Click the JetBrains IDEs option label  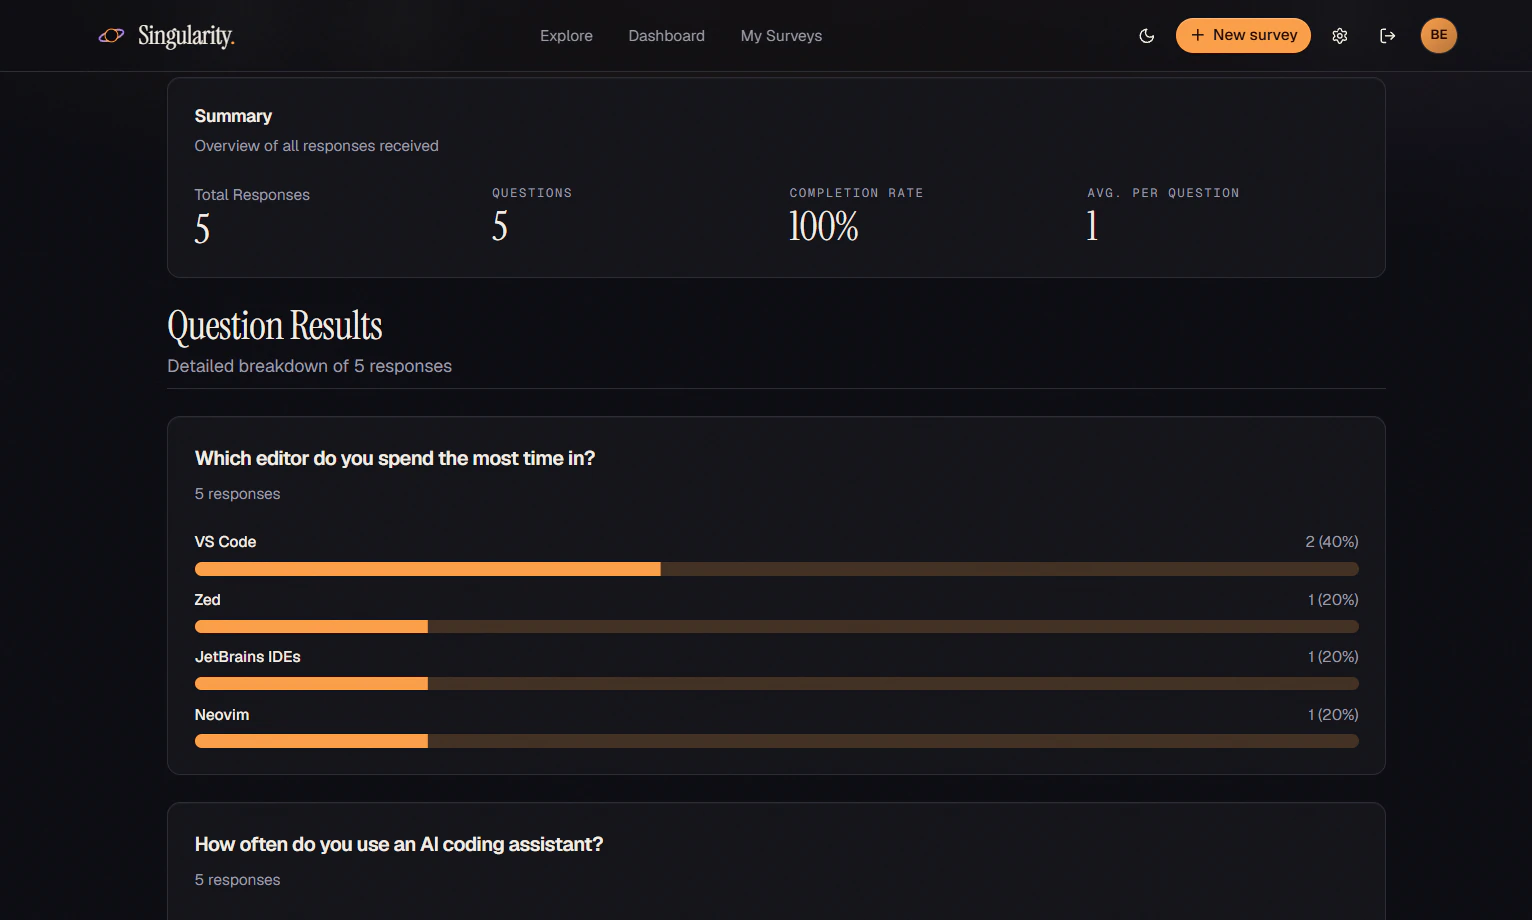point(247,657)
